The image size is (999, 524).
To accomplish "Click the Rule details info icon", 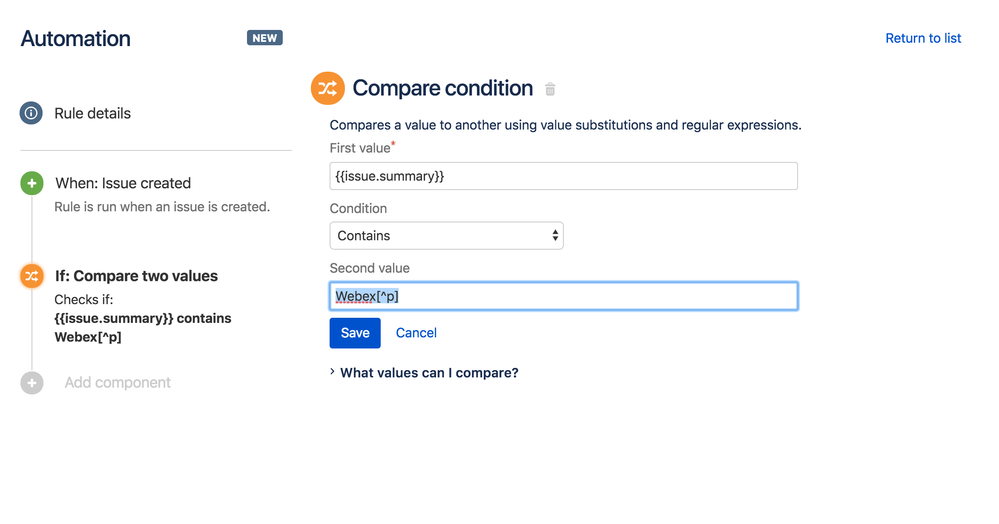I will pos(31,113).
